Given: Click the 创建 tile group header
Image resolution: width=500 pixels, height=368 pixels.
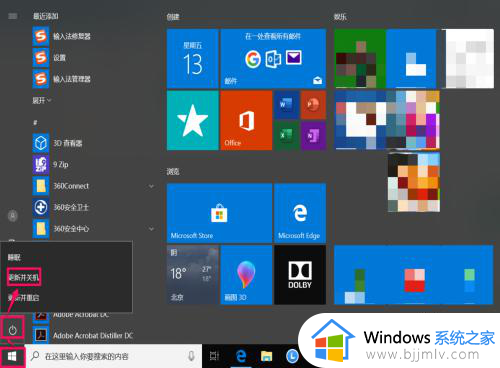Looking at the screenshot, I should 173,17.
